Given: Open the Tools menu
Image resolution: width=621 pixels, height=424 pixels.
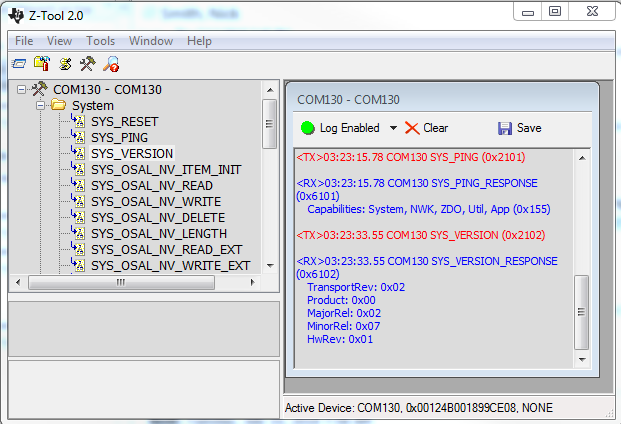Looking at the screenshot, I should click(101, 41).
